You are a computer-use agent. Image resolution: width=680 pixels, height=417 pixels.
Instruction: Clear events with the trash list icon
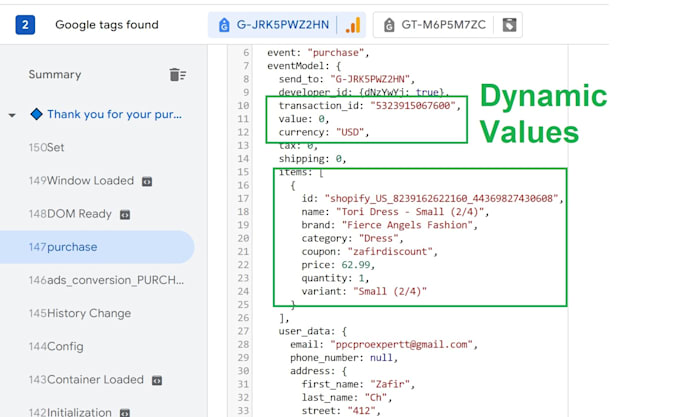[177, 75]
